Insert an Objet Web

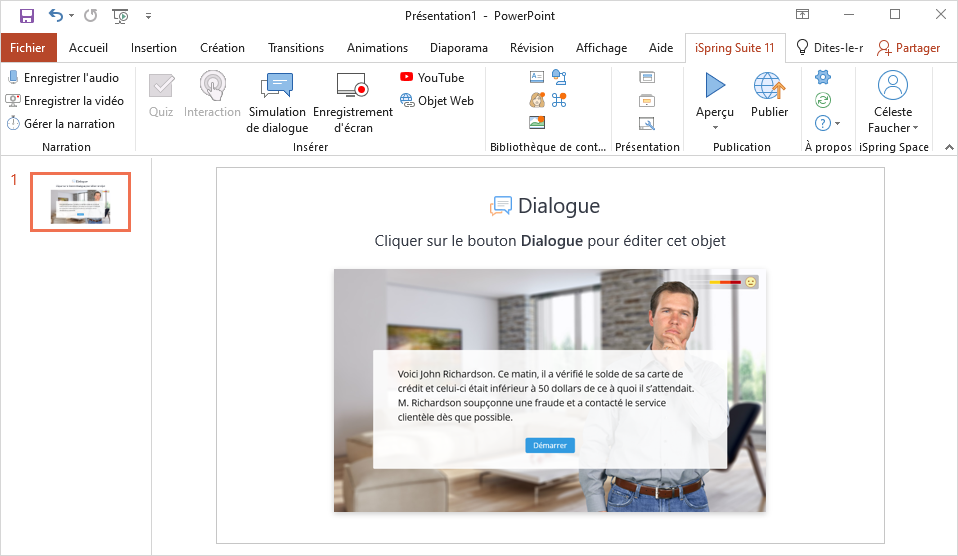click(437, 100)
